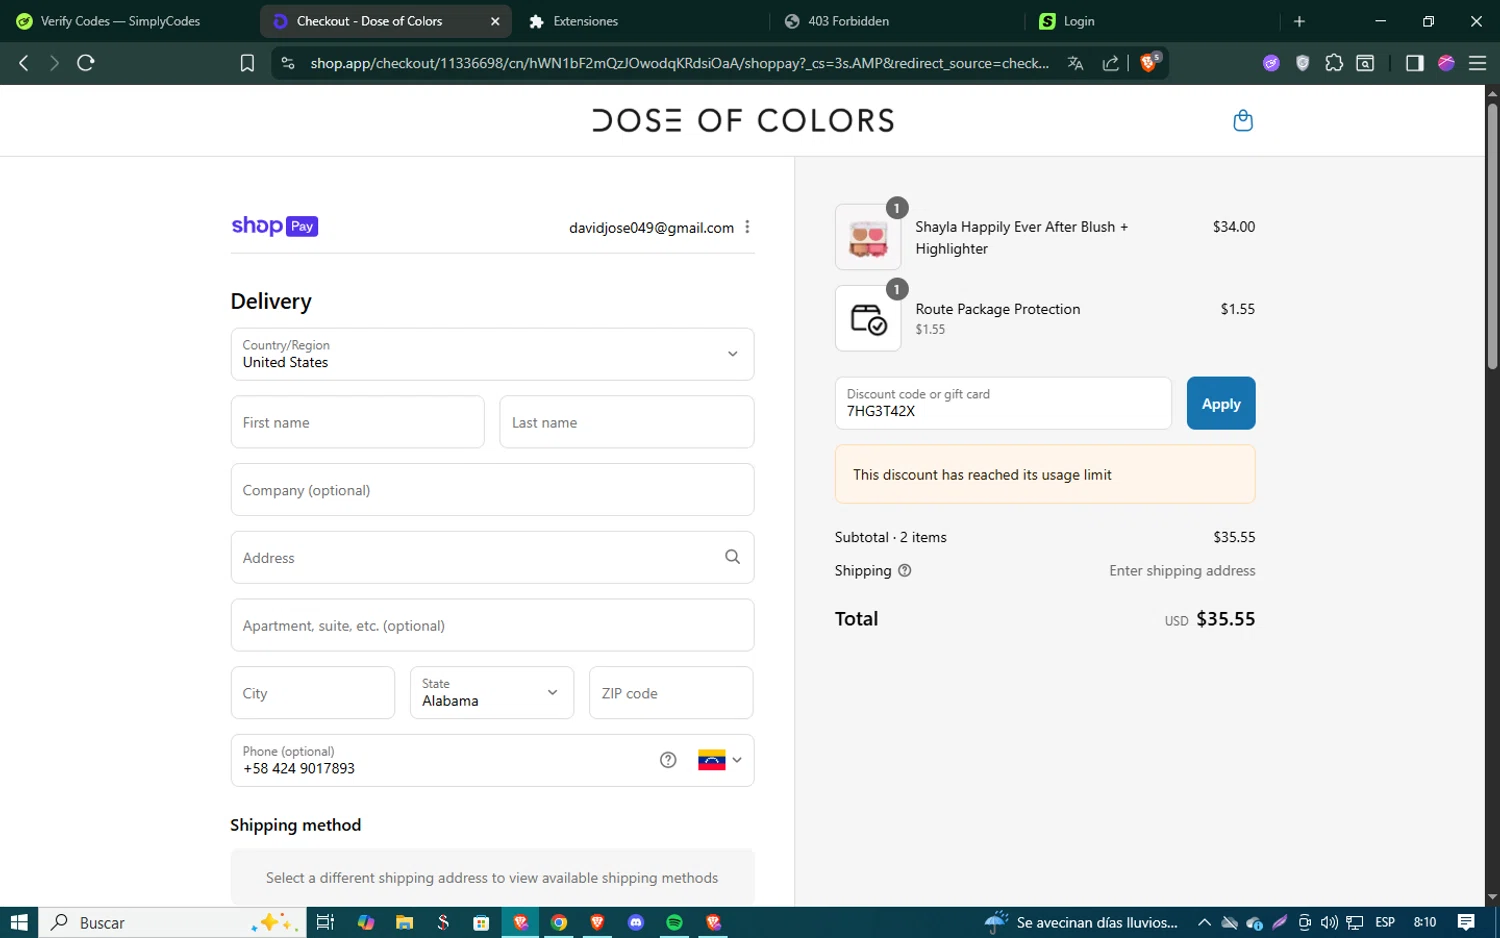1500x938 pixels.
Task: Click the Enter shipping address text
Action: click(x=1182, y=570)
